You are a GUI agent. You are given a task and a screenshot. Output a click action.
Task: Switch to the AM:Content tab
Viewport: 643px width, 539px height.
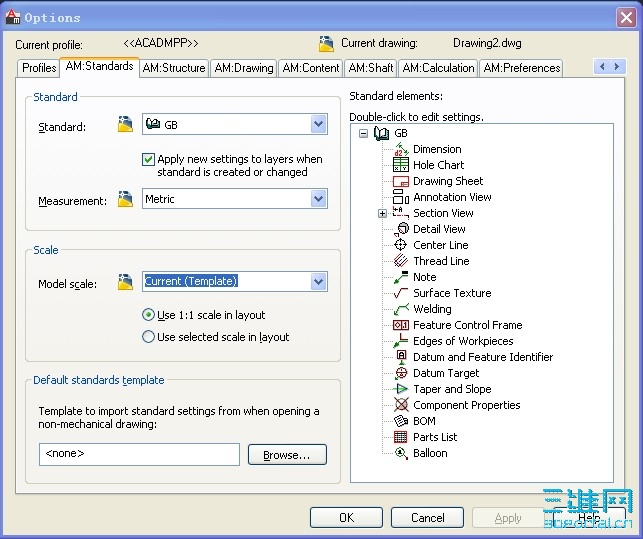point(311,68)
